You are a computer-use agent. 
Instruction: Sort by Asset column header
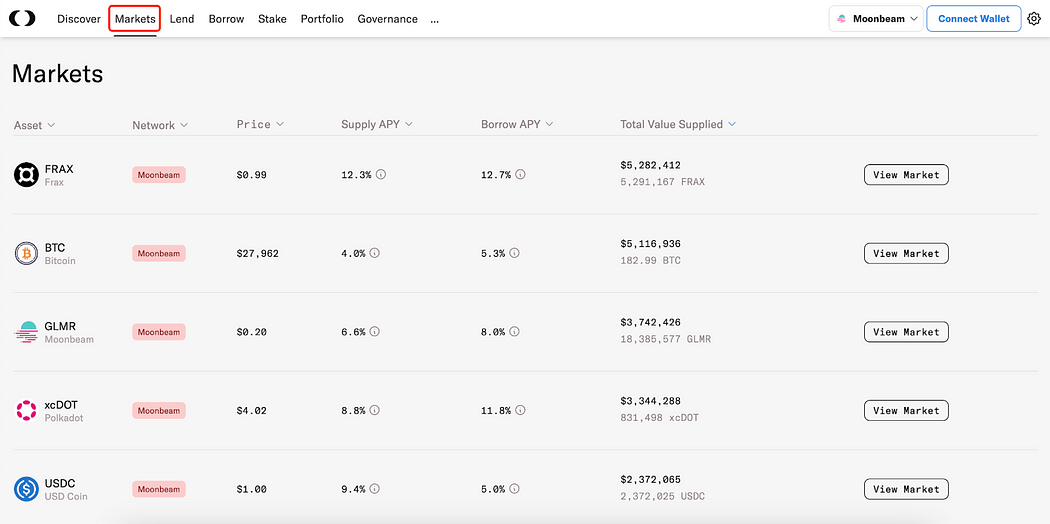(35, 125)
